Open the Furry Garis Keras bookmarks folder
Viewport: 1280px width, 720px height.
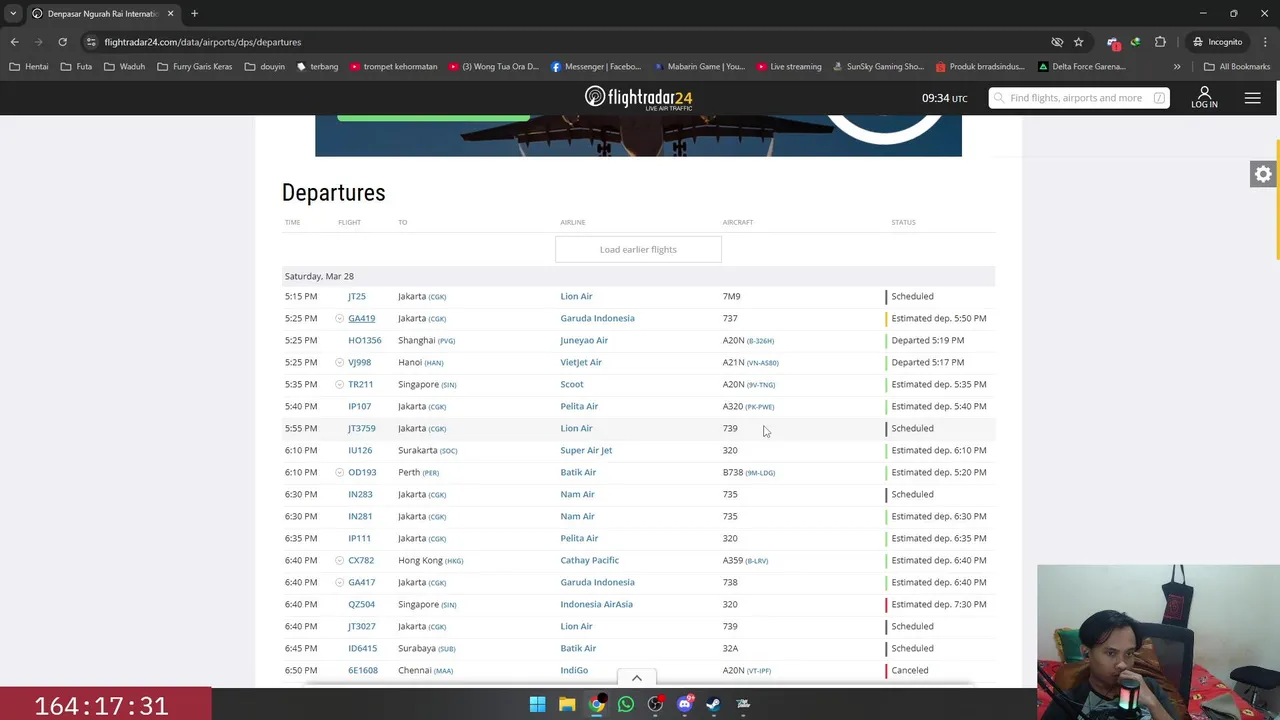tap(194, 67)
